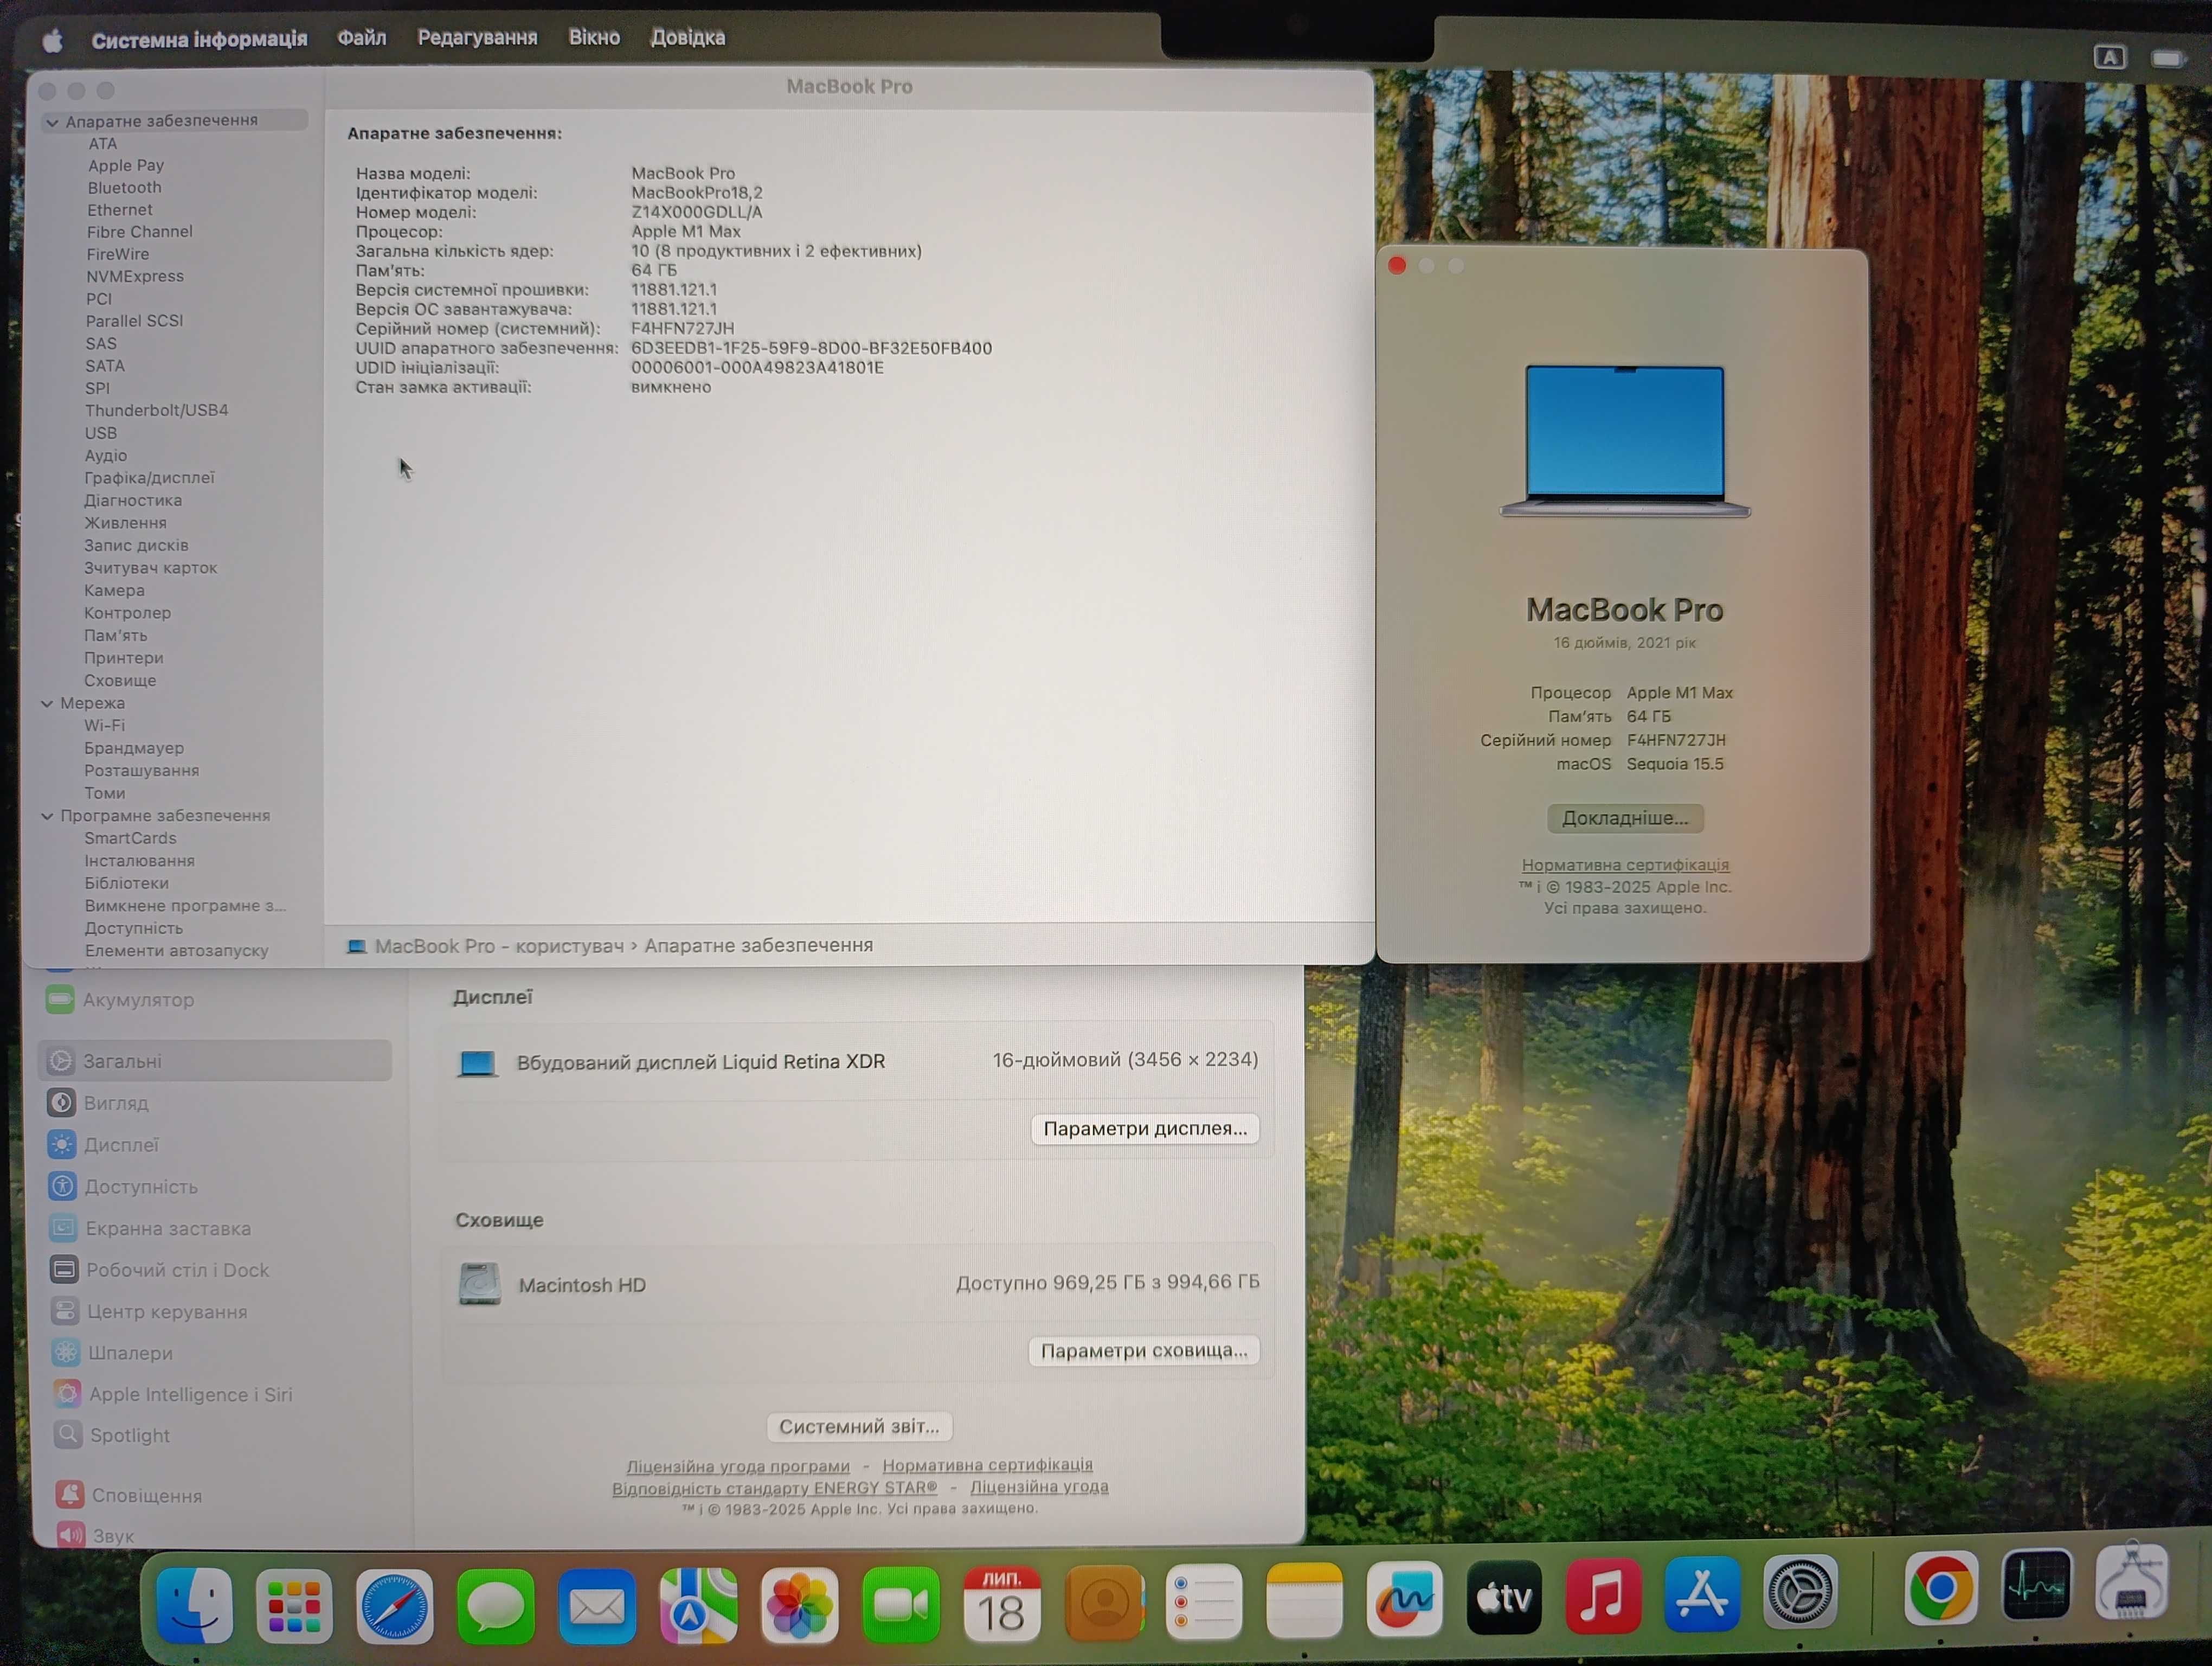Viewport: 2212px width, 1666px height.
Task: Select Живлення tree item
Action: coord(125,523)
